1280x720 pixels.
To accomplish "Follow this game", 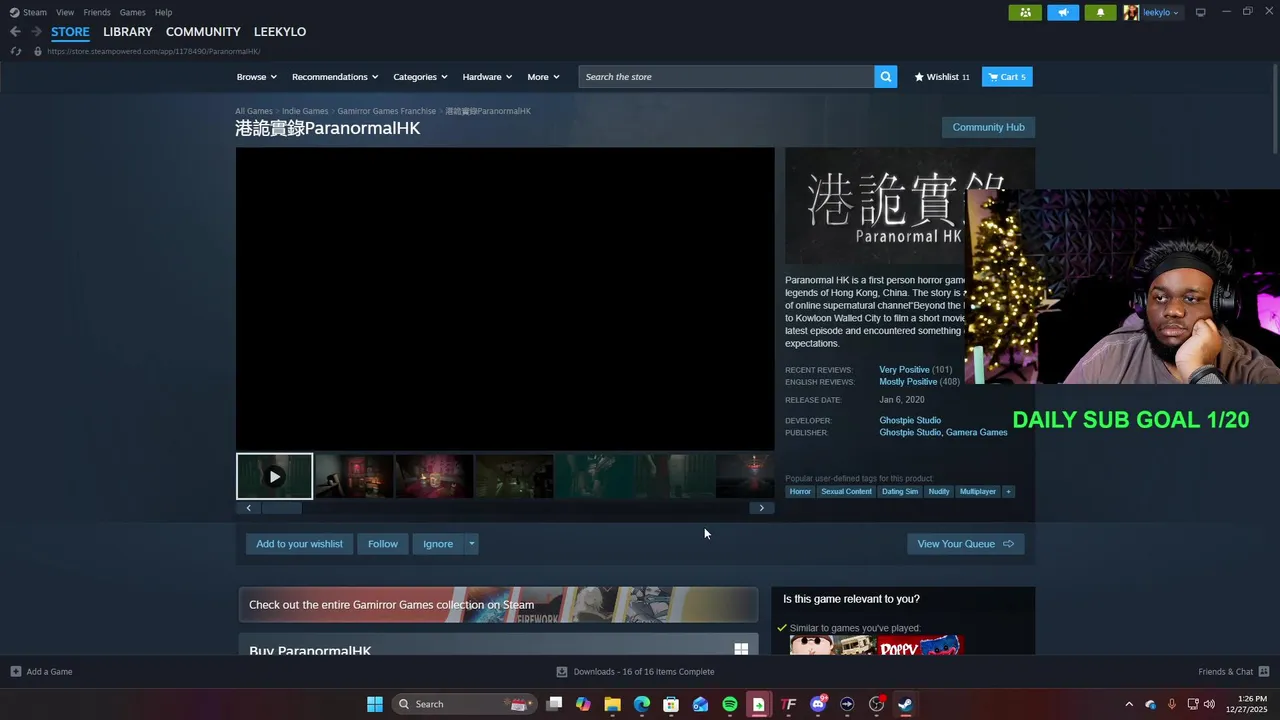I will pyautogui.click(x=382, y=544).
